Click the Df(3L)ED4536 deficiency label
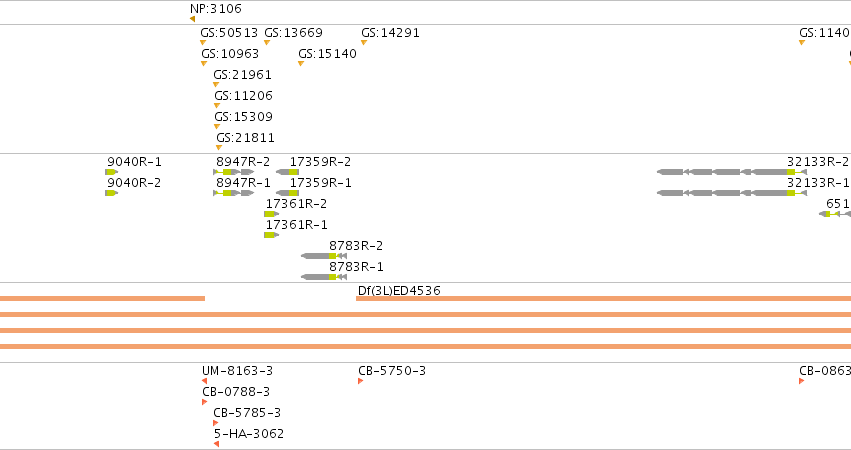The height and width of the screenshot is (450, 851). click(x=399, y=290)
